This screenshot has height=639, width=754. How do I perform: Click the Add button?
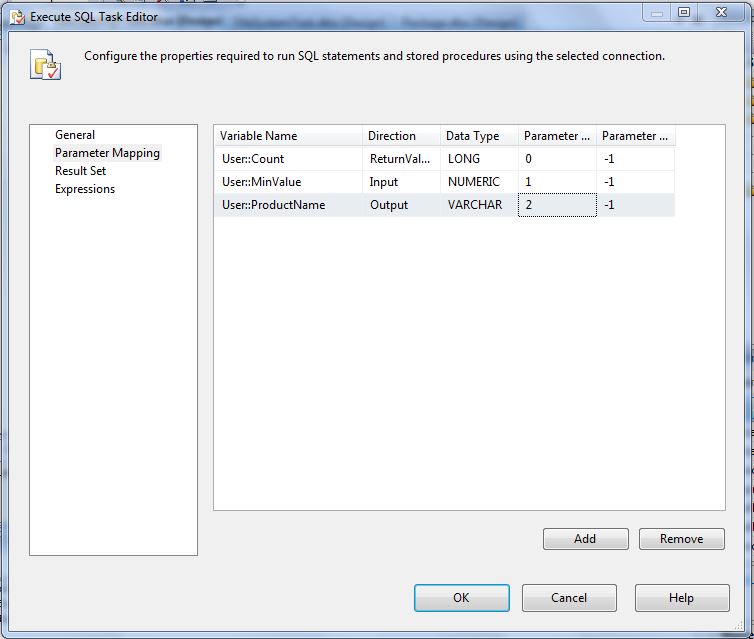[585, 539]
